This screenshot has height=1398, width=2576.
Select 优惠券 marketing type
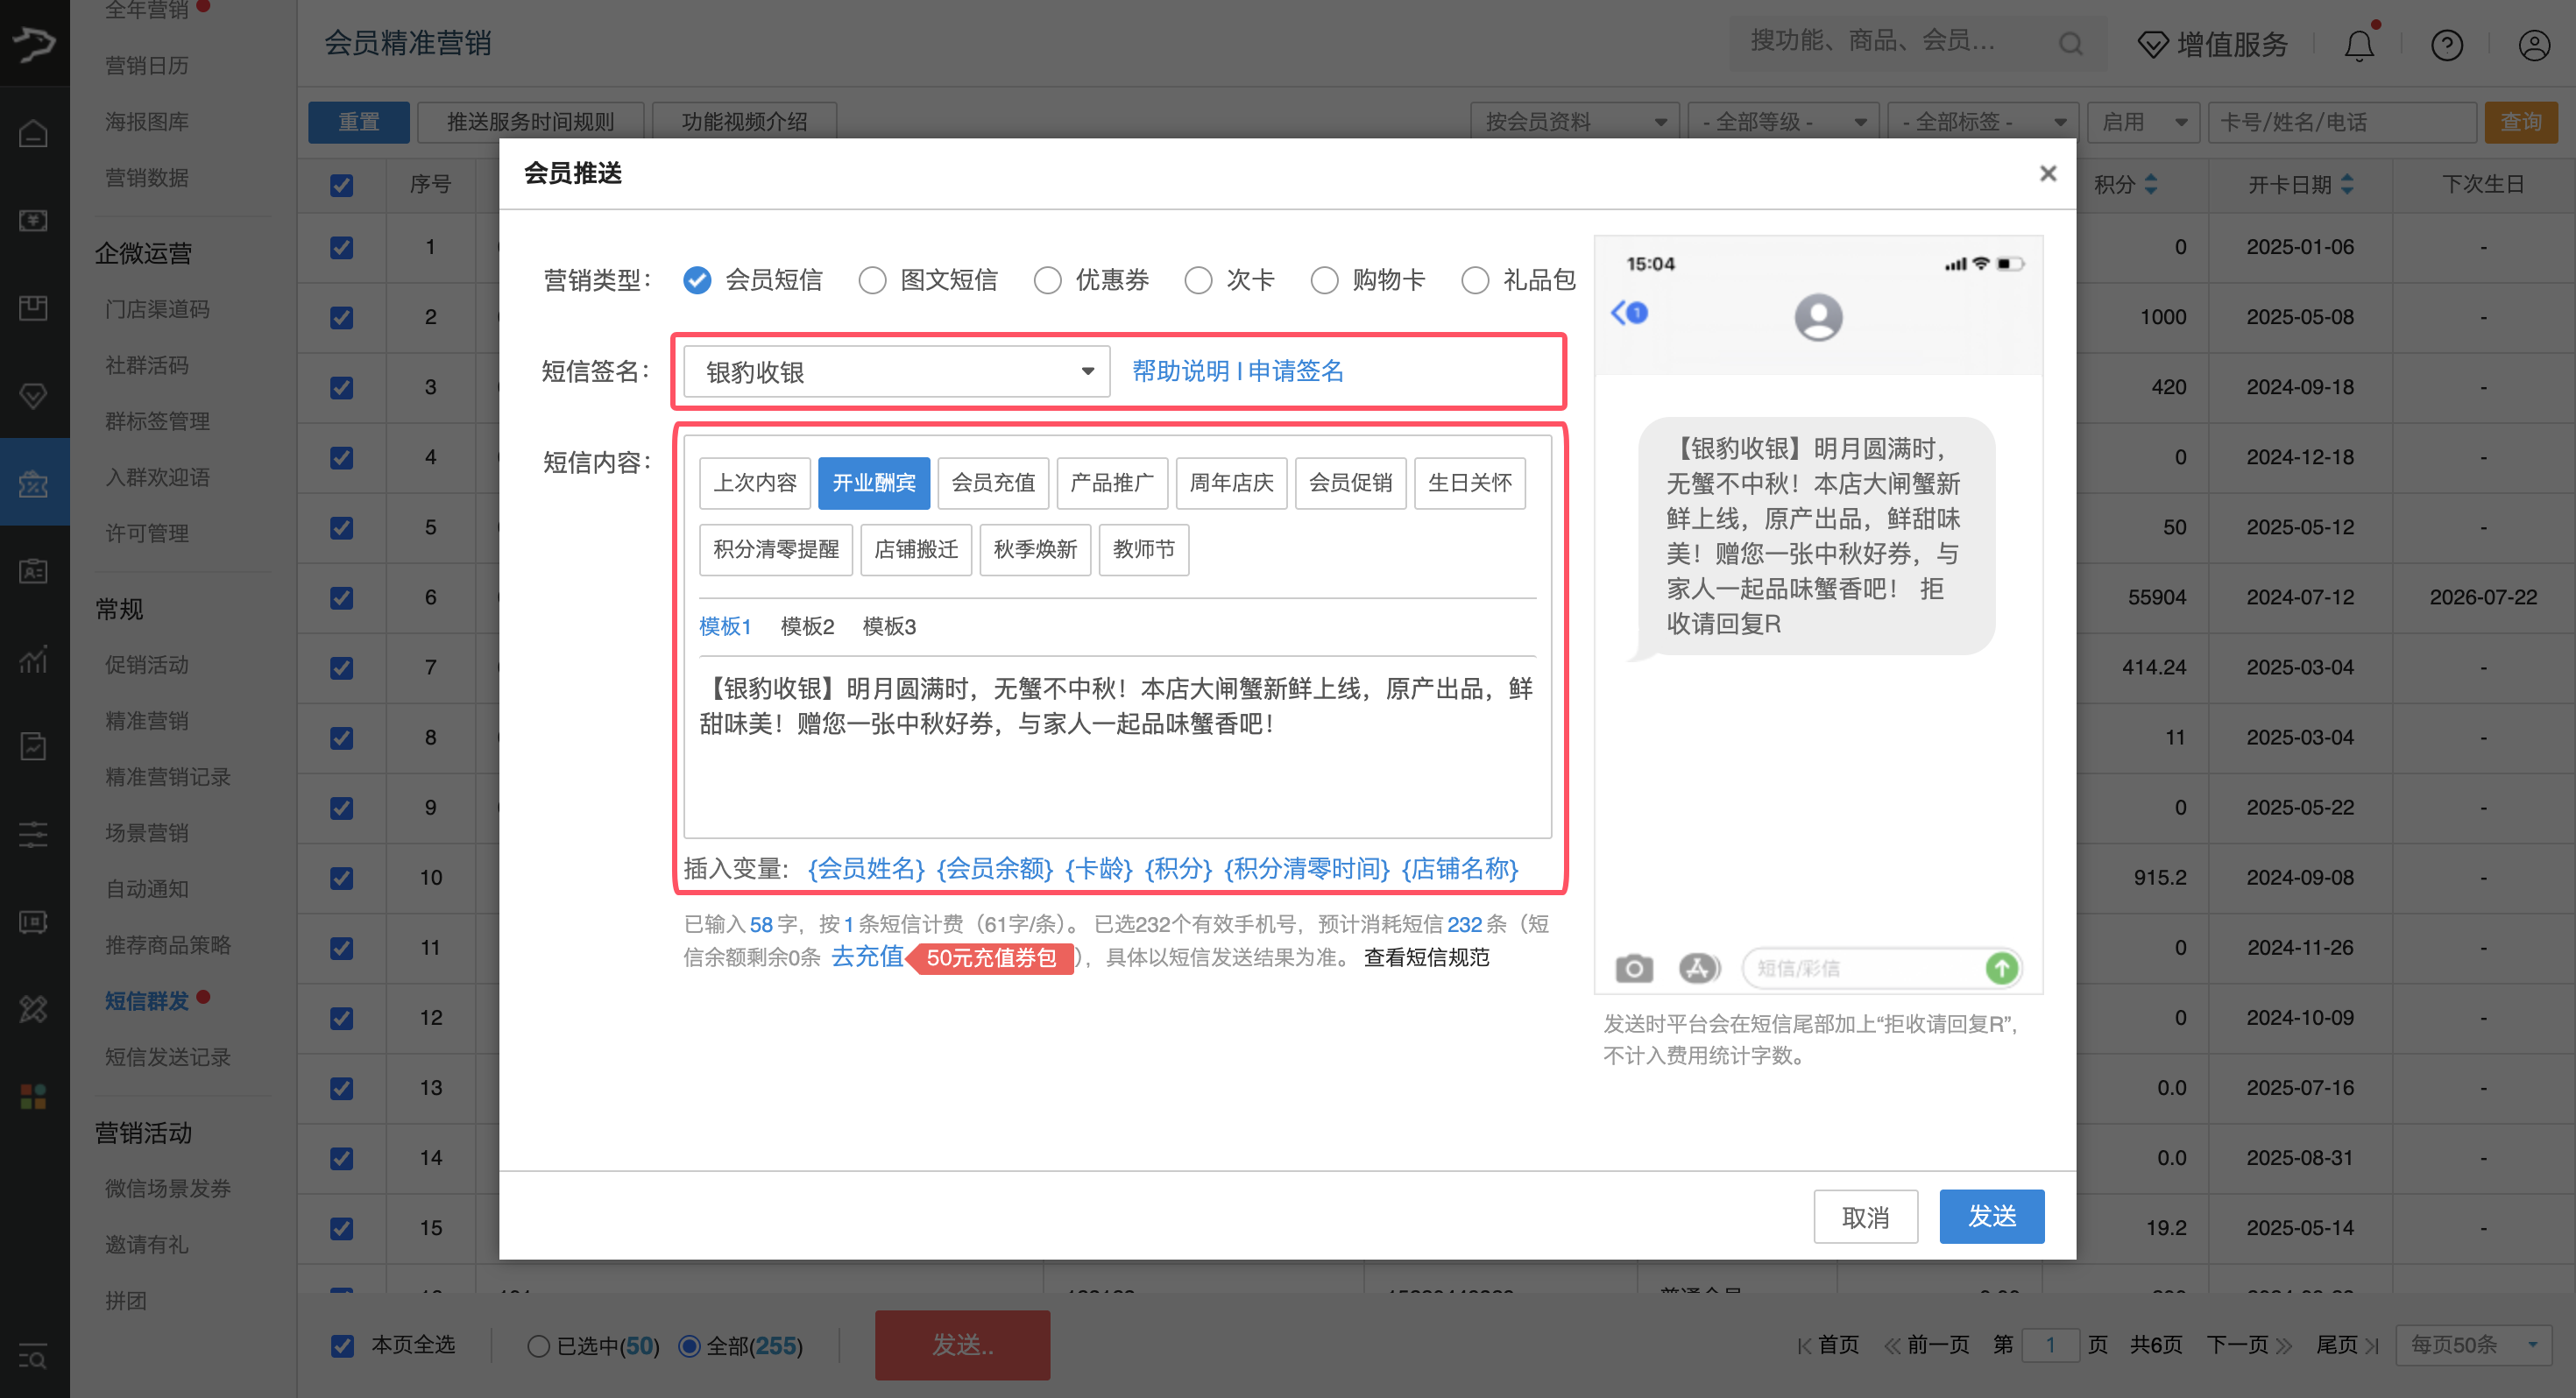[x=1048, y=280]
